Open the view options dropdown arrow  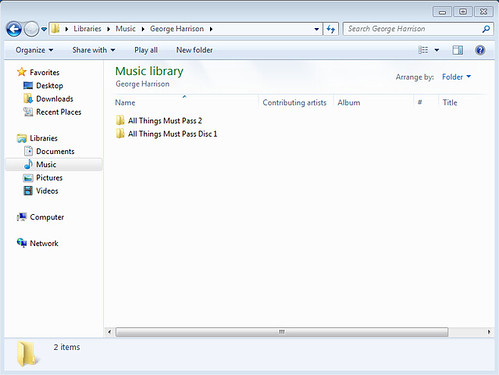[x=437, y=50]
